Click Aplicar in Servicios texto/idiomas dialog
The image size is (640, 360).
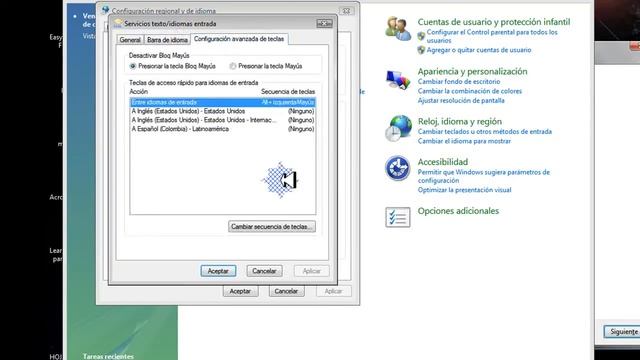pyautogui.click(x=311, y=271)
